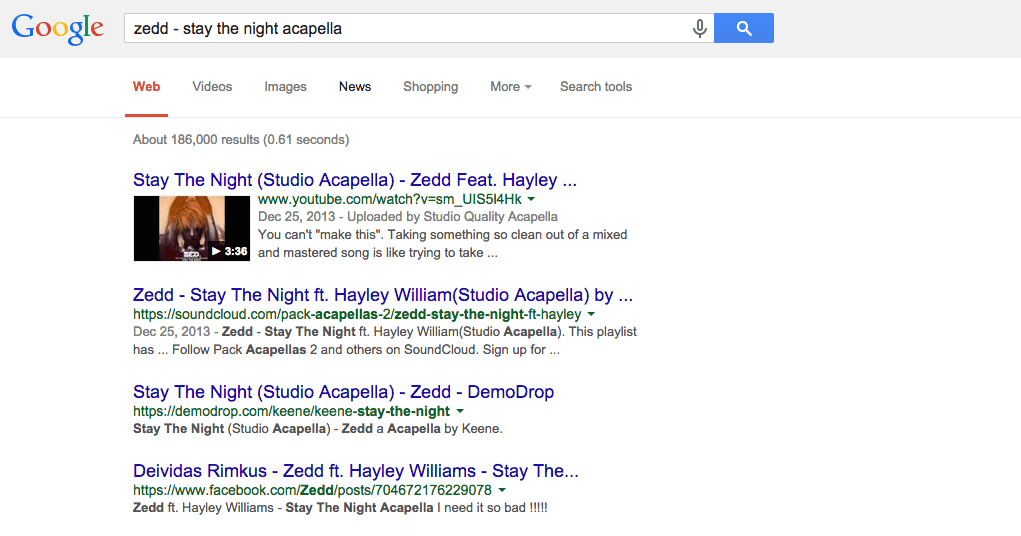Click the www.youtube.com/watch green URL text
This screenshot has width=1021, height=536.
[x=389, y=199]
